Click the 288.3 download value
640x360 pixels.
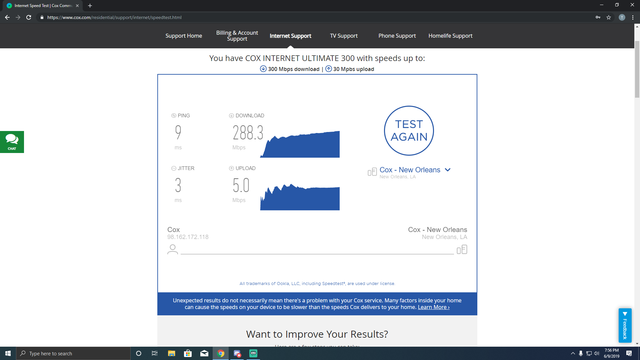pyautogui.click(x=248, y=133)
